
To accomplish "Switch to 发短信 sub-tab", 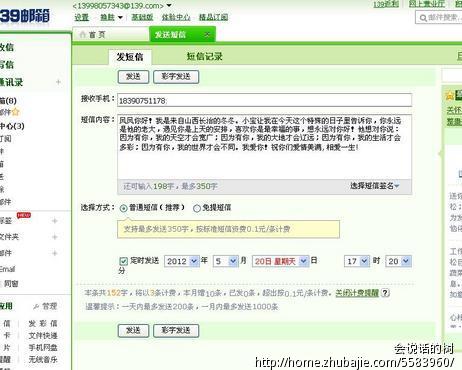I will (130, 57).
